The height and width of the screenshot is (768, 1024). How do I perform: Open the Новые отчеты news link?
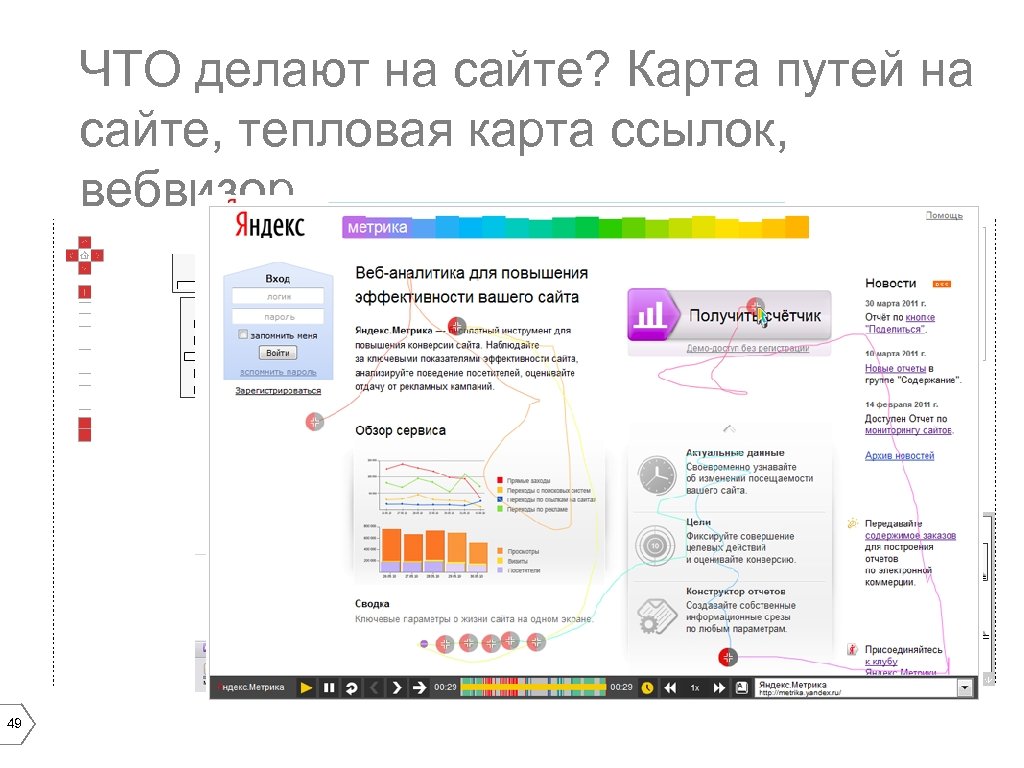click(x=895, y=368)
